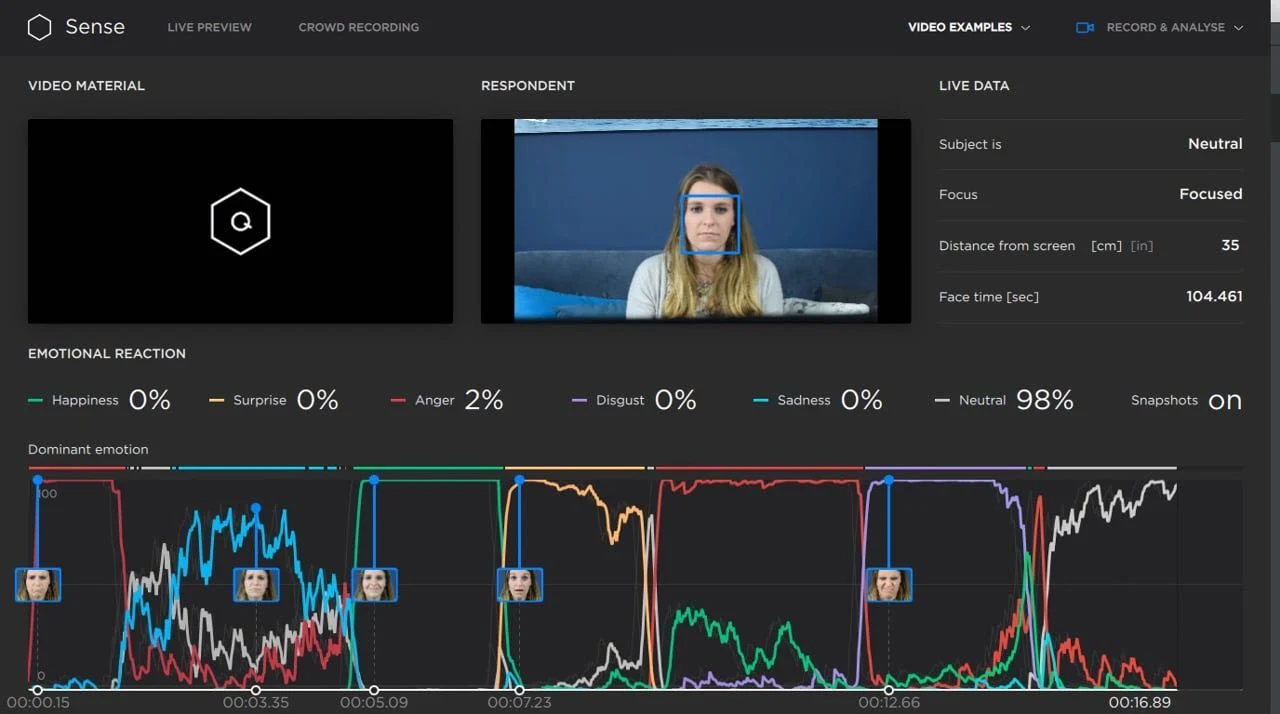
Task: Click the Face time value 104.461
Action: pos(1214,297)
